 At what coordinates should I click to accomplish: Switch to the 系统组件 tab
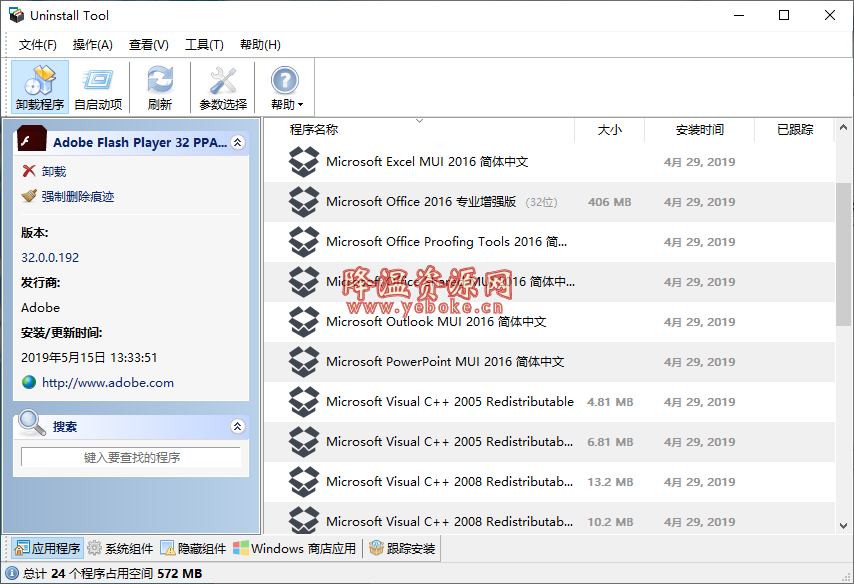click(x=121, y=548)
